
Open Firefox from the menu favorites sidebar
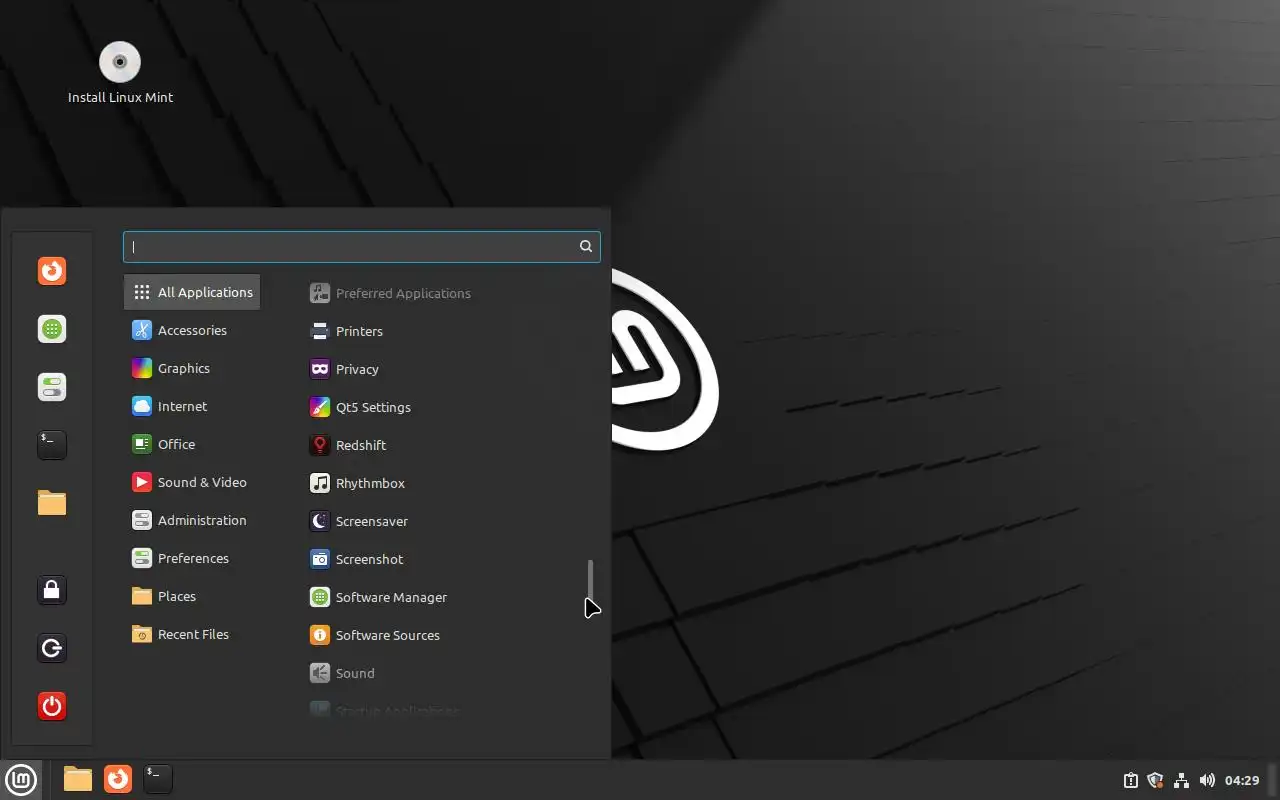point(52,271)
